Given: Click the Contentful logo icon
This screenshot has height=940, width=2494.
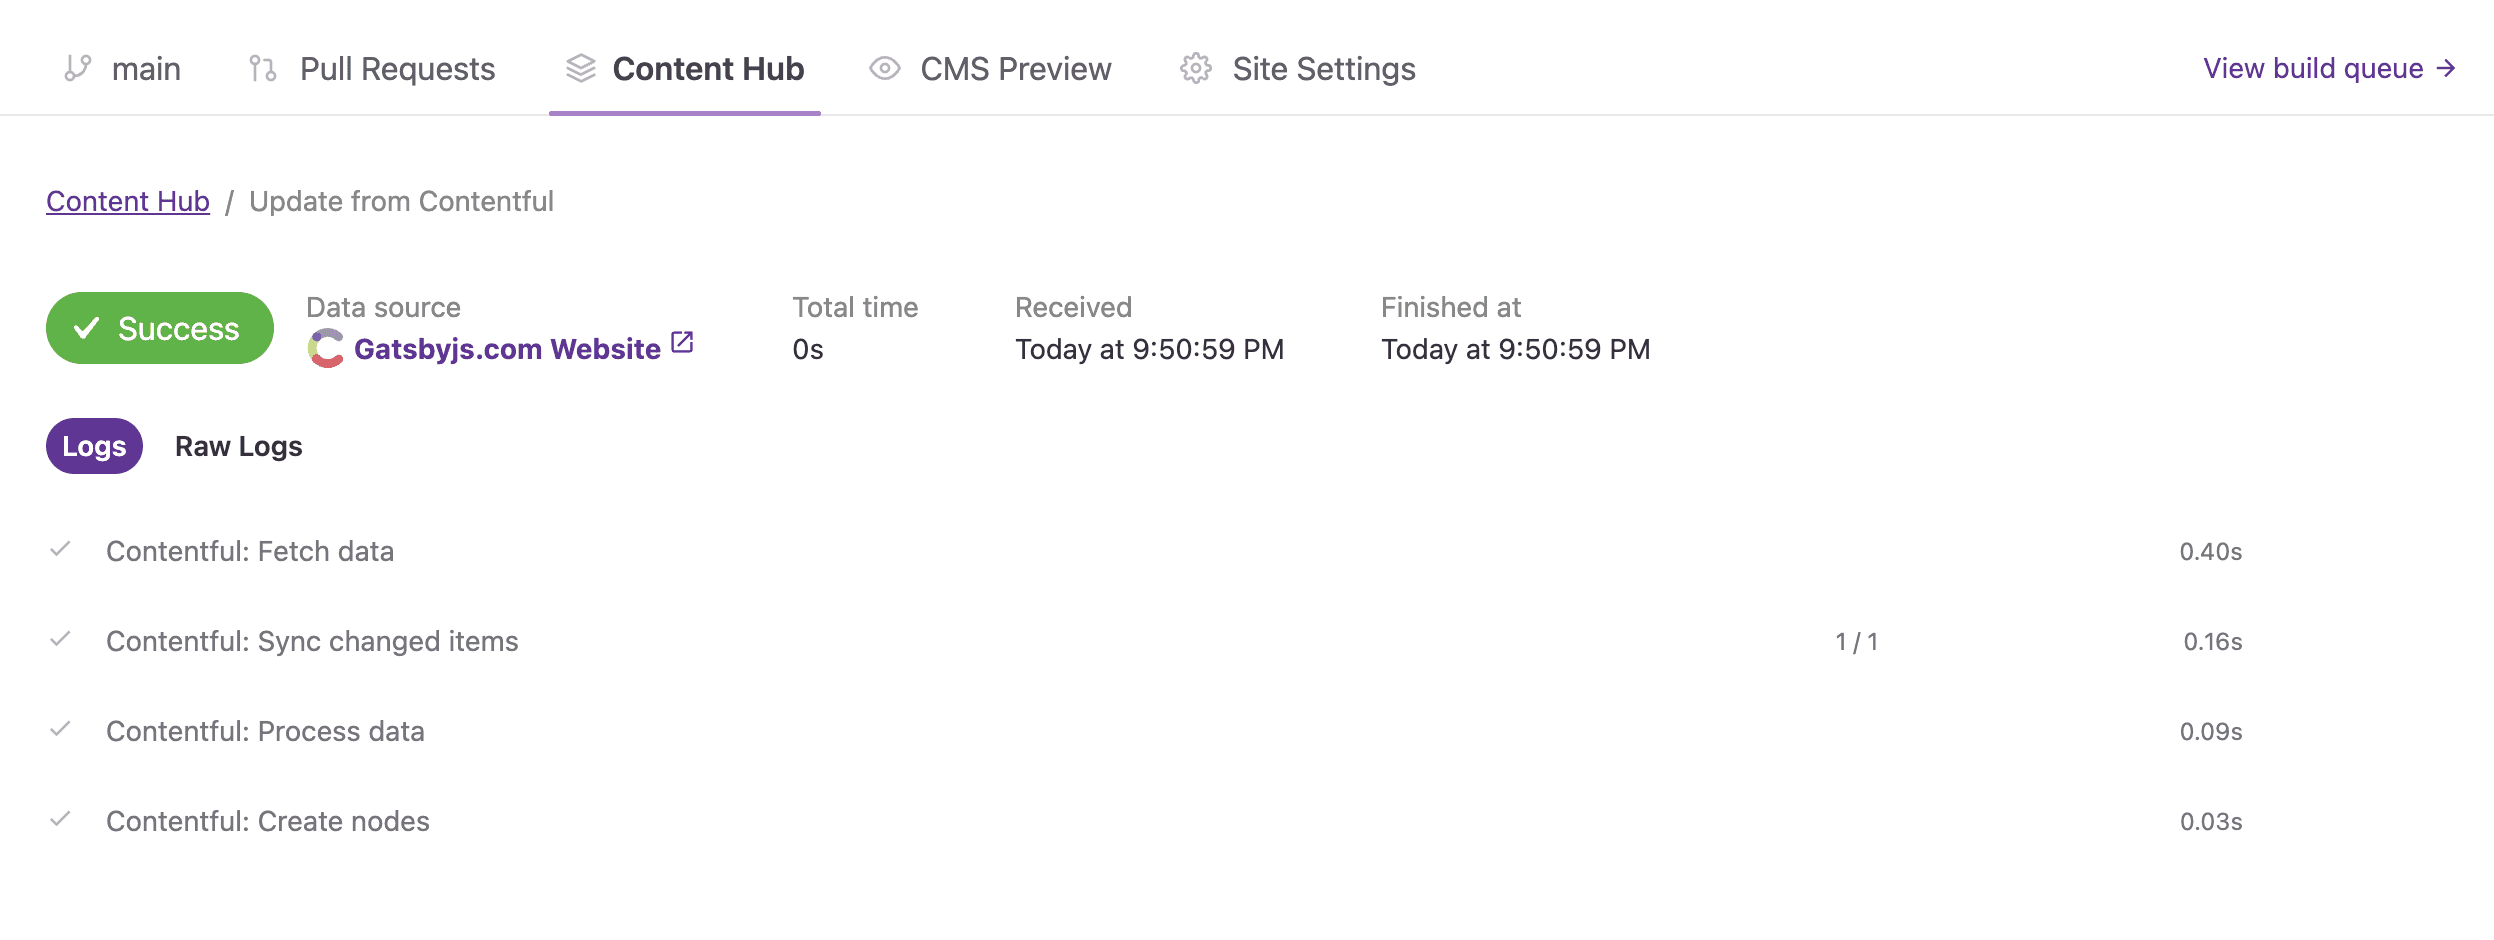Looking at the screenshot, I should (326, 348).
